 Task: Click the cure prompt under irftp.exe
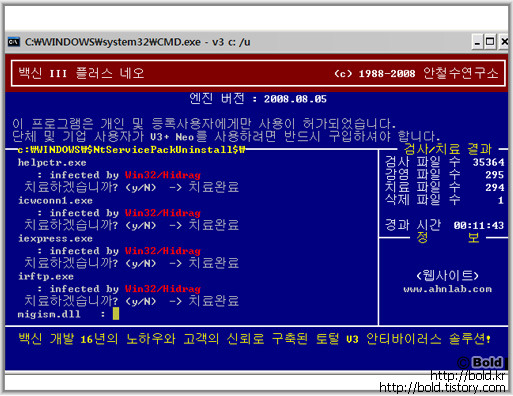click(132, 301)
